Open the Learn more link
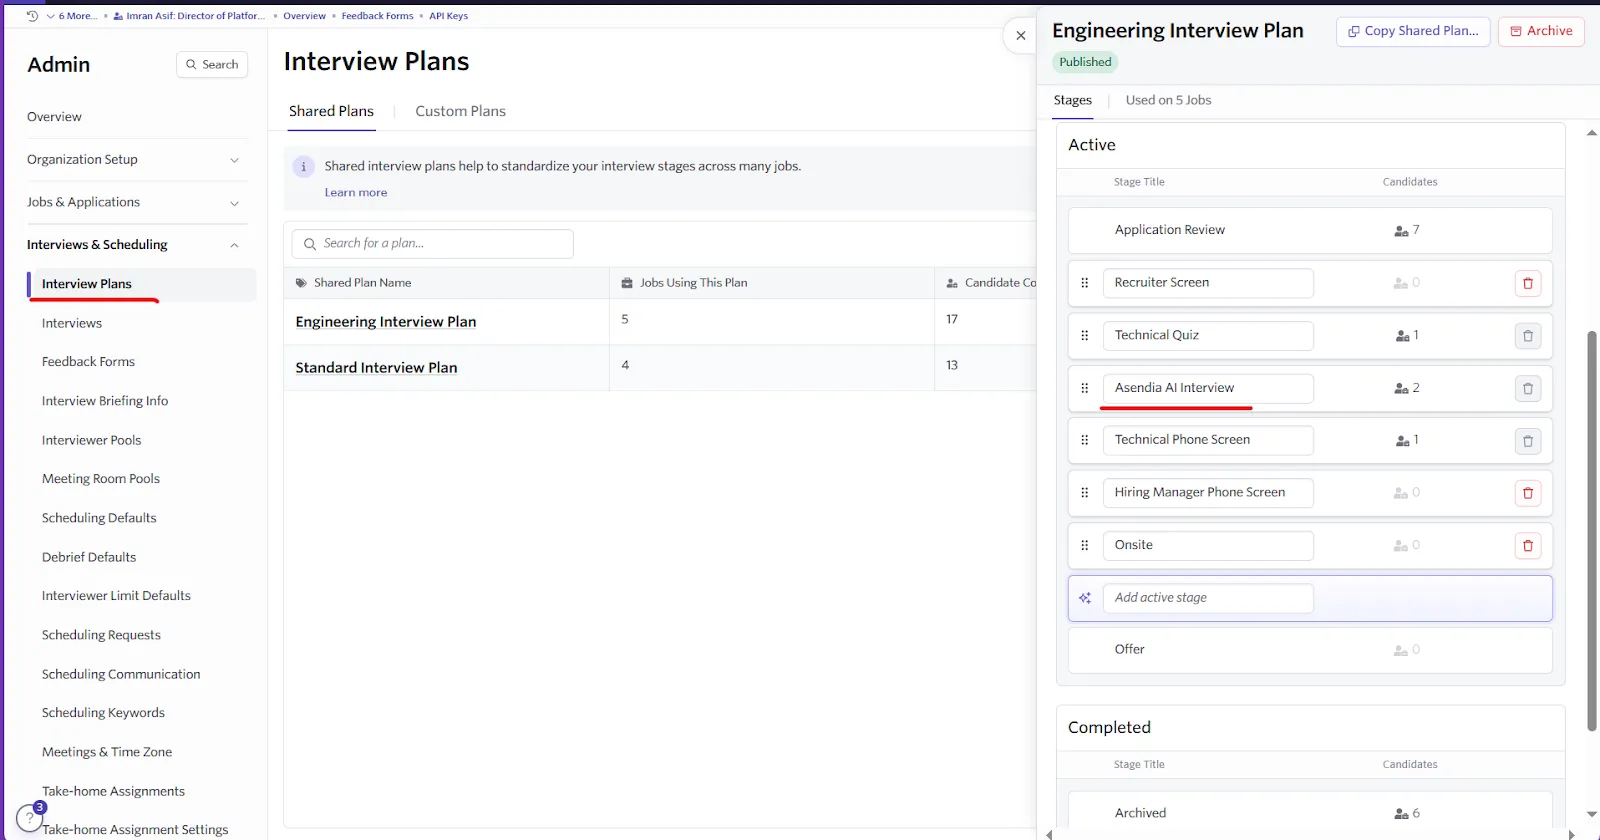 click(x=355, y=193)
